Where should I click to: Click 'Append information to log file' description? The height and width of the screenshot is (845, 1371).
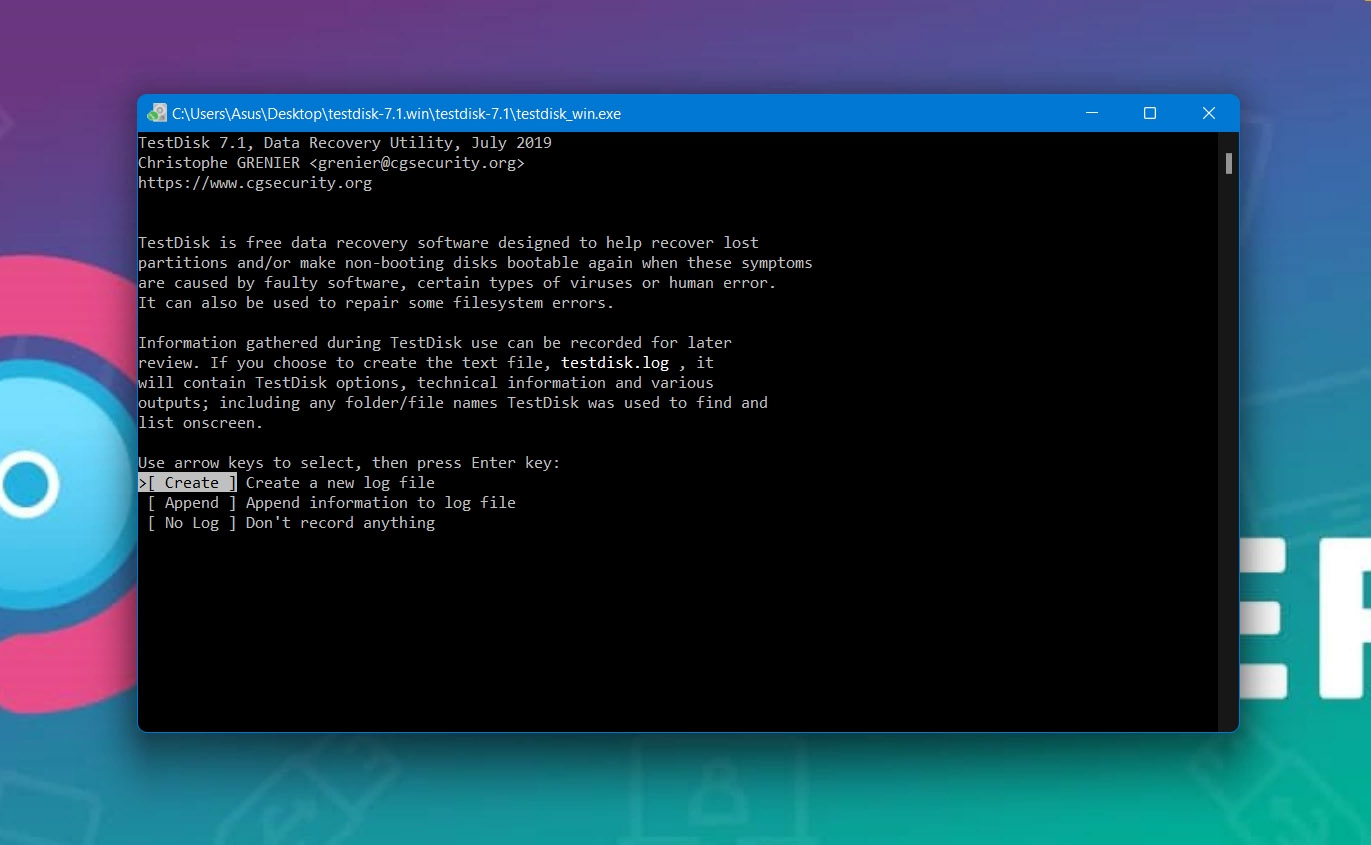(x=381, y=502)
